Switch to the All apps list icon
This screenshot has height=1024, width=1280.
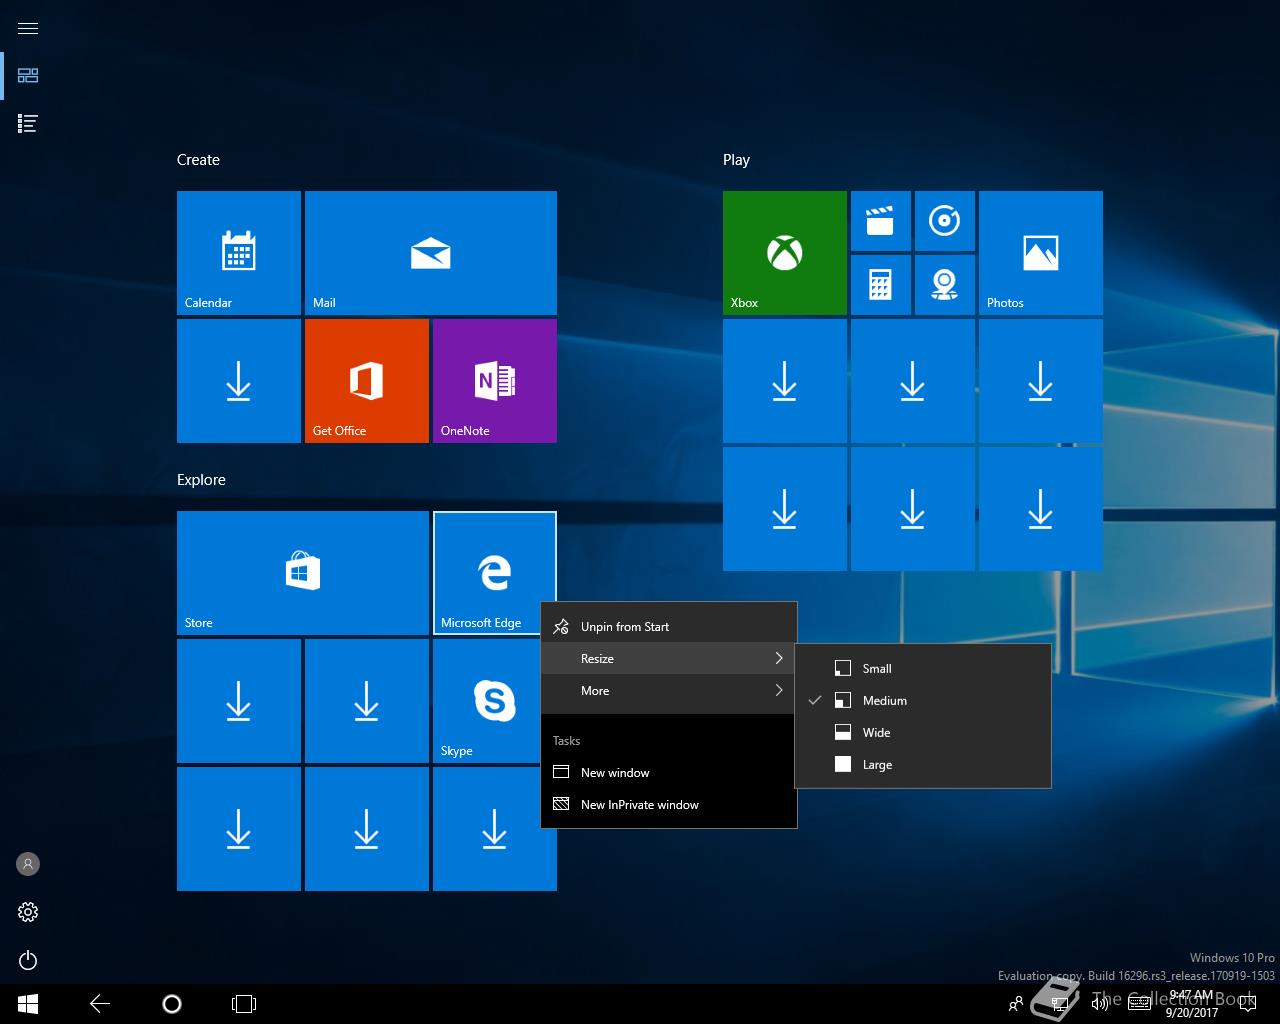(28, 123)
